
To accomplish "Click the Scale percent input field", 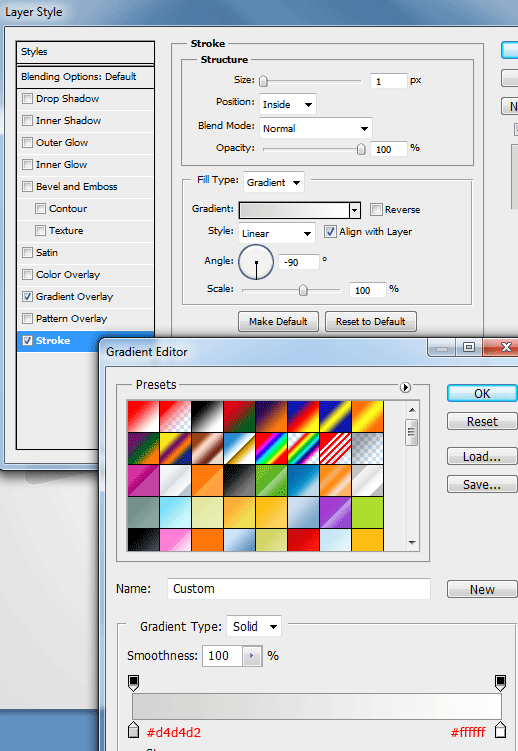I will 368,290.
